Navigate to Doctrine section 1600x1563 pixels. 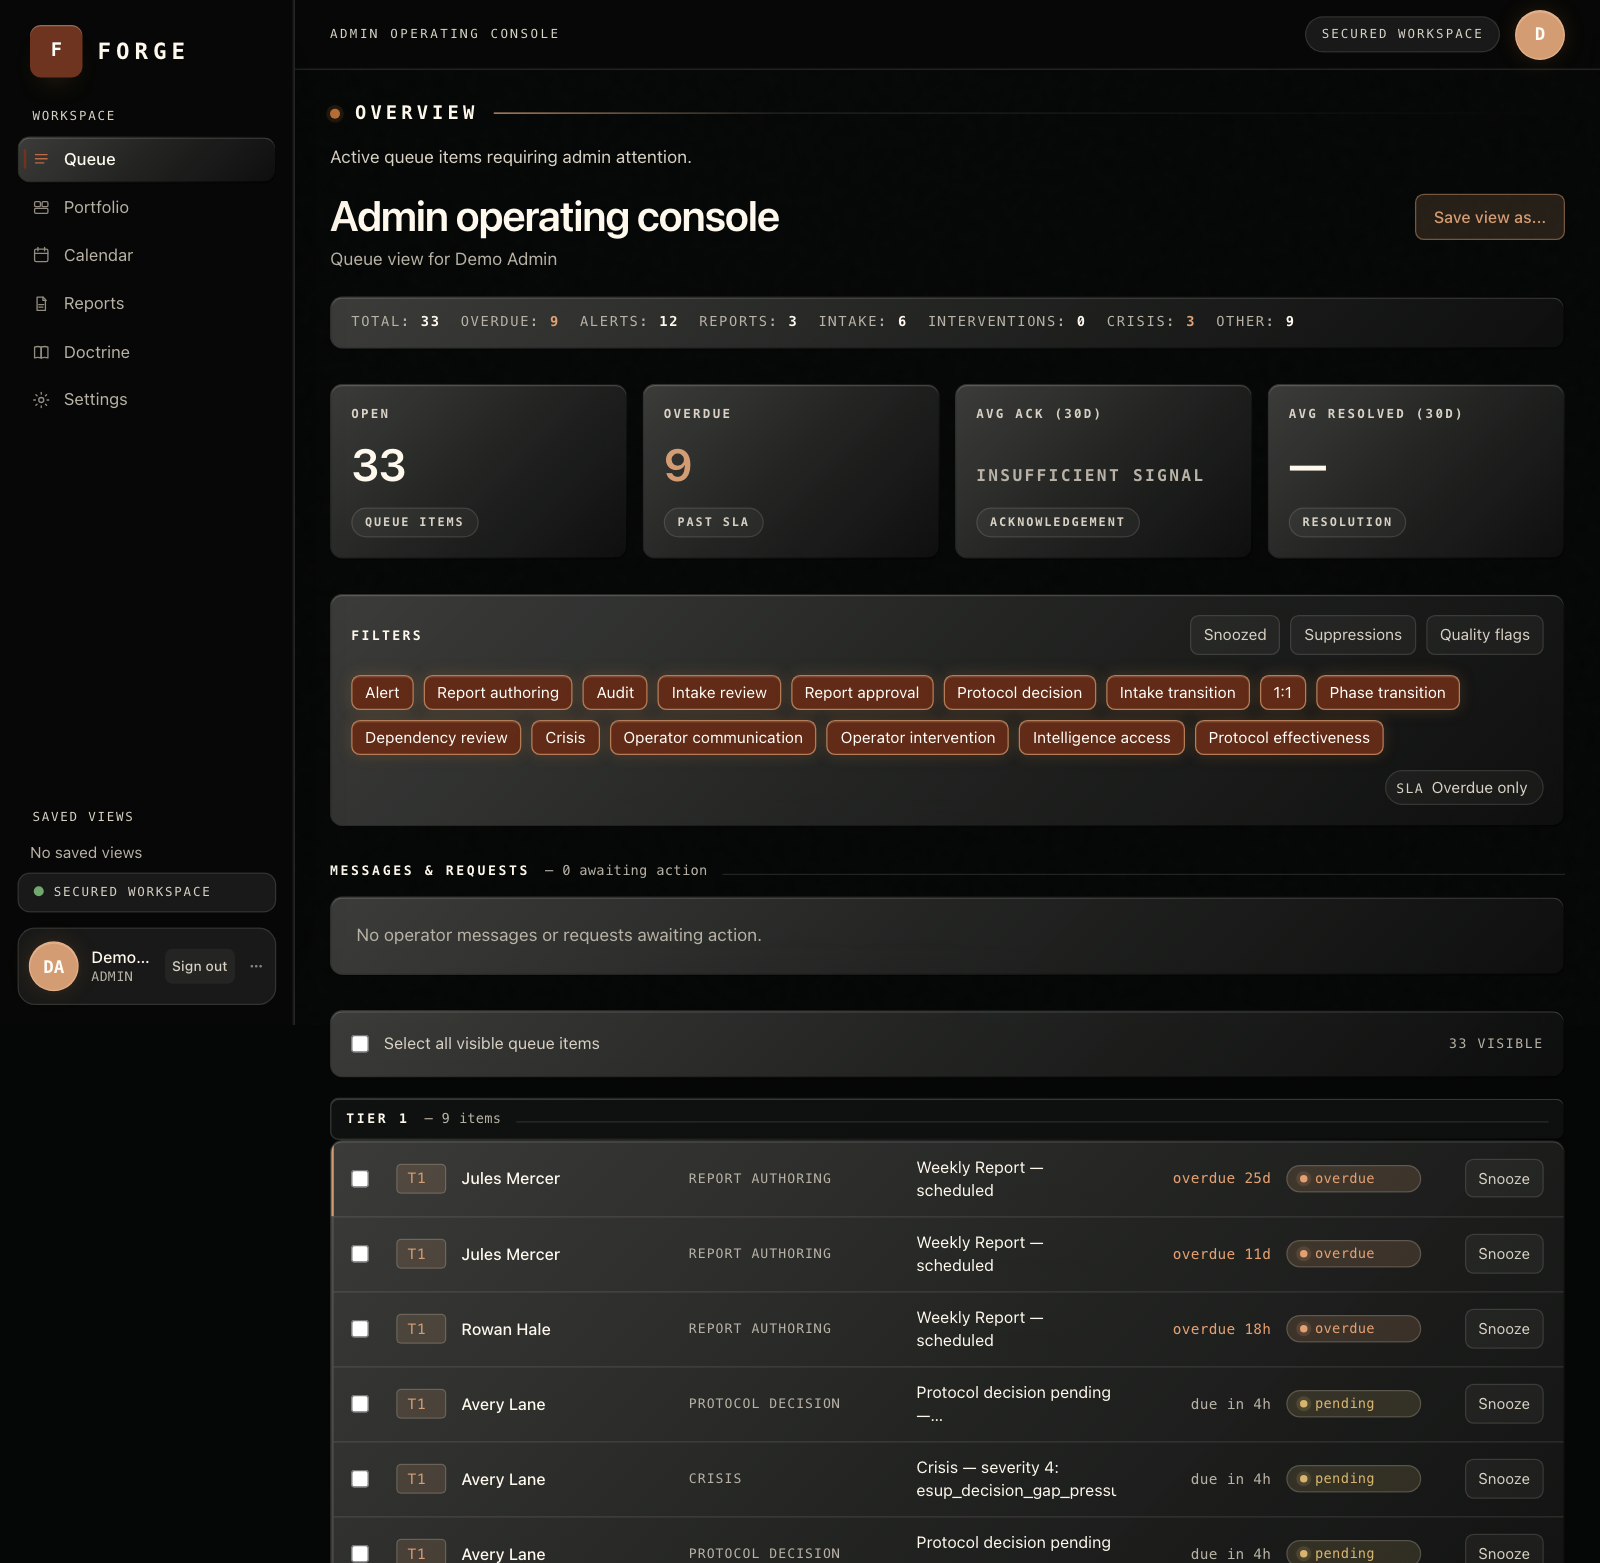coord(146,352)
